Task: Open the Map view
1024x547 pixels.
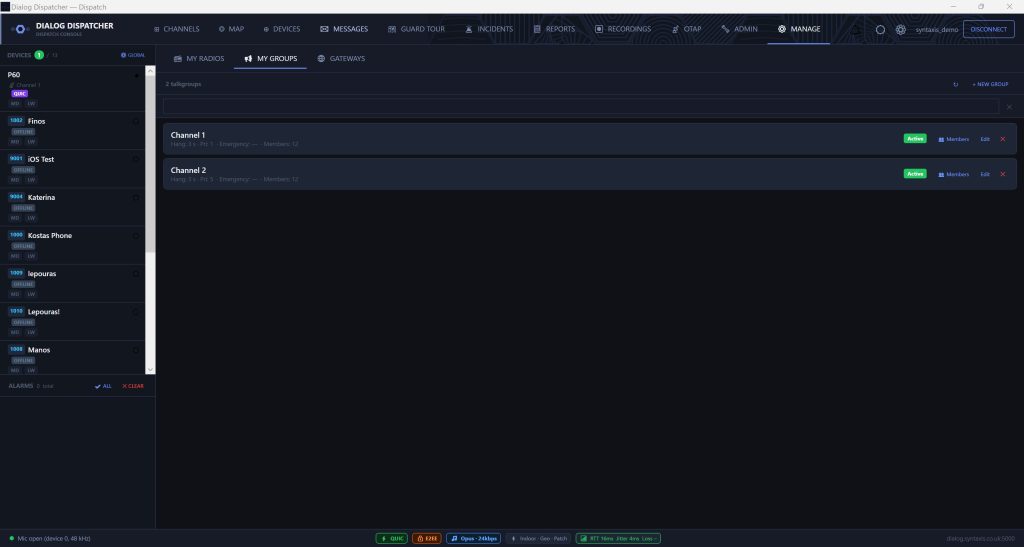Action: (231, 29)
